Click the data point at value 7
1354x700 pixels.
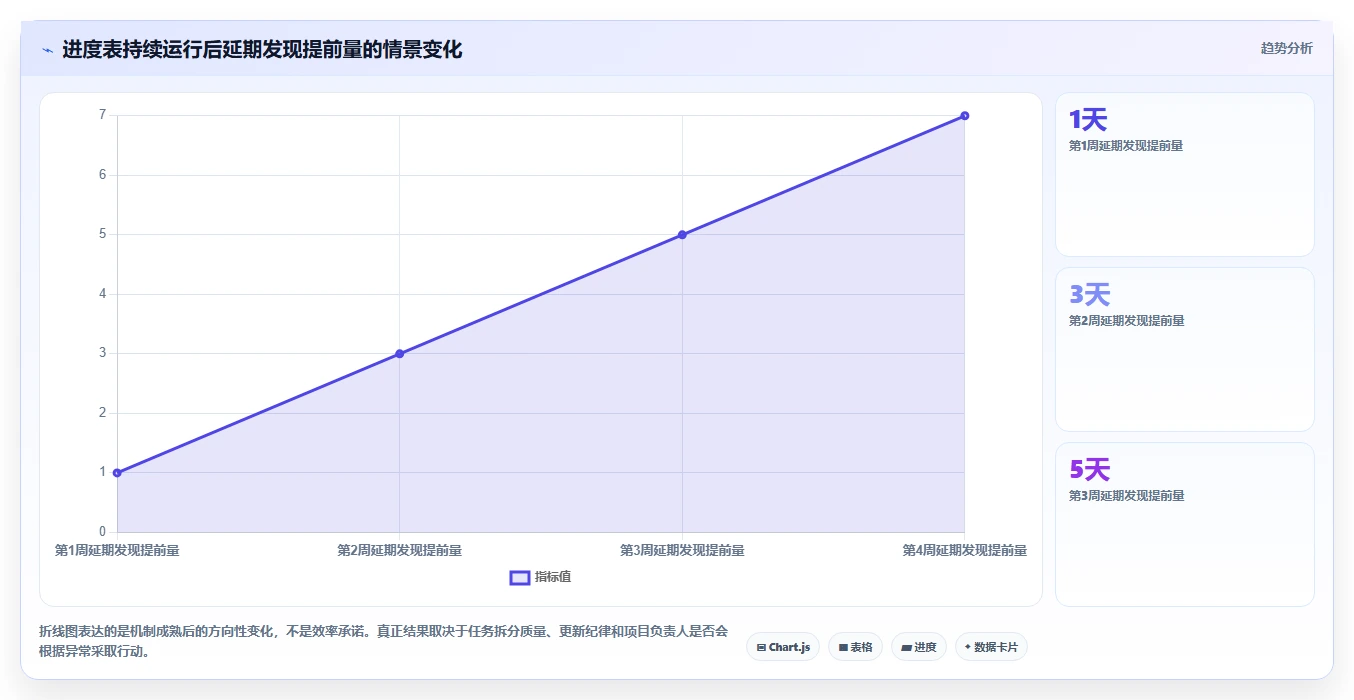964,116
